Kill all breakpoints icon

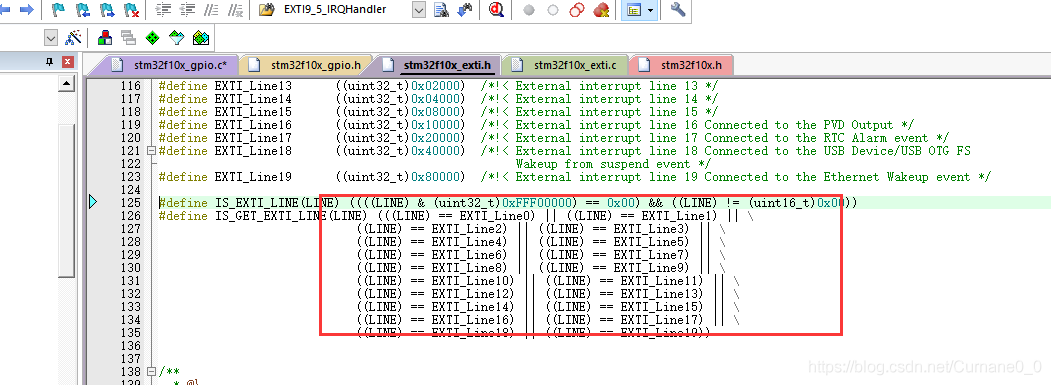click(601, 10)
